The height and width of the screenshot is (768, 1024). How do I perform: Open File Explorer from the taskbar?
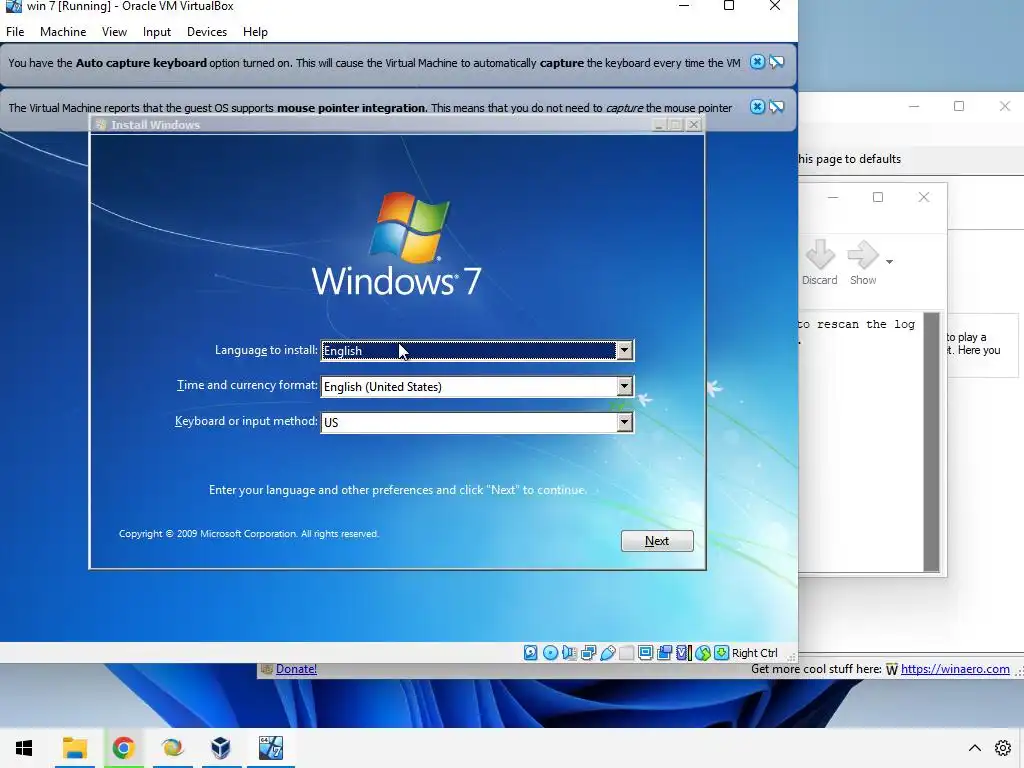coord(74,748)
